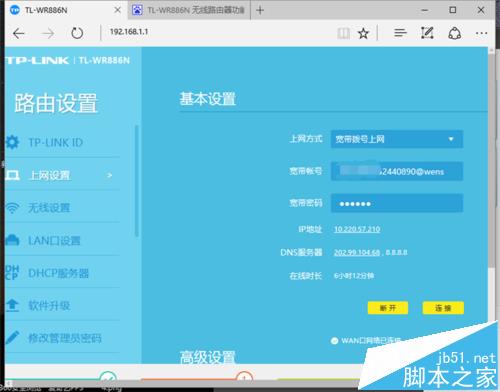This screenshot has height=392, width=500.
Task: Open reading view book icon
Action: tap(343, 33)
